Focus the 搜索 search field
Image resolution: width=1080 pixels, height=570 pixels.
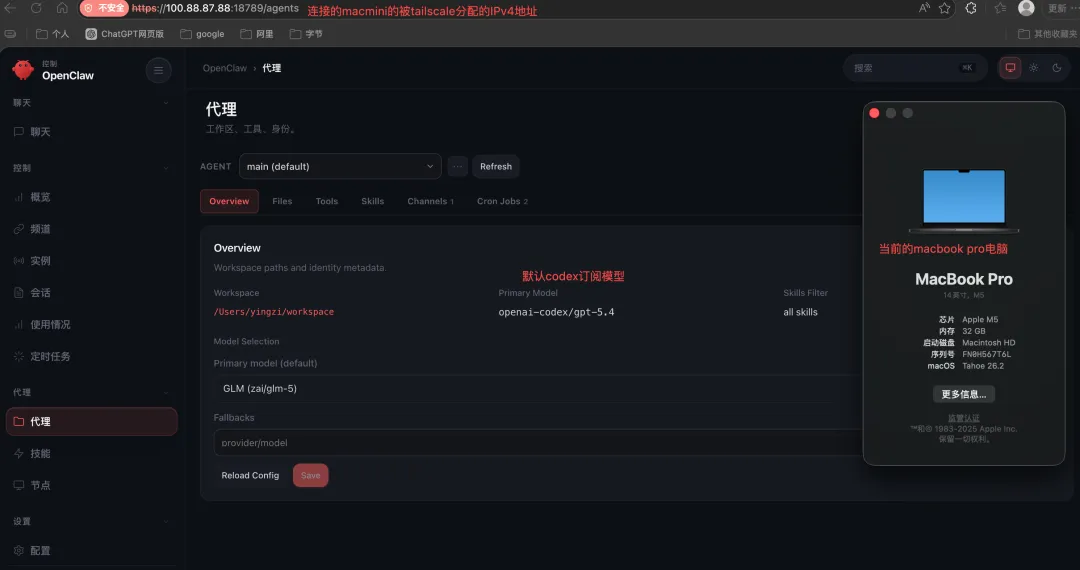coord(916,68)
